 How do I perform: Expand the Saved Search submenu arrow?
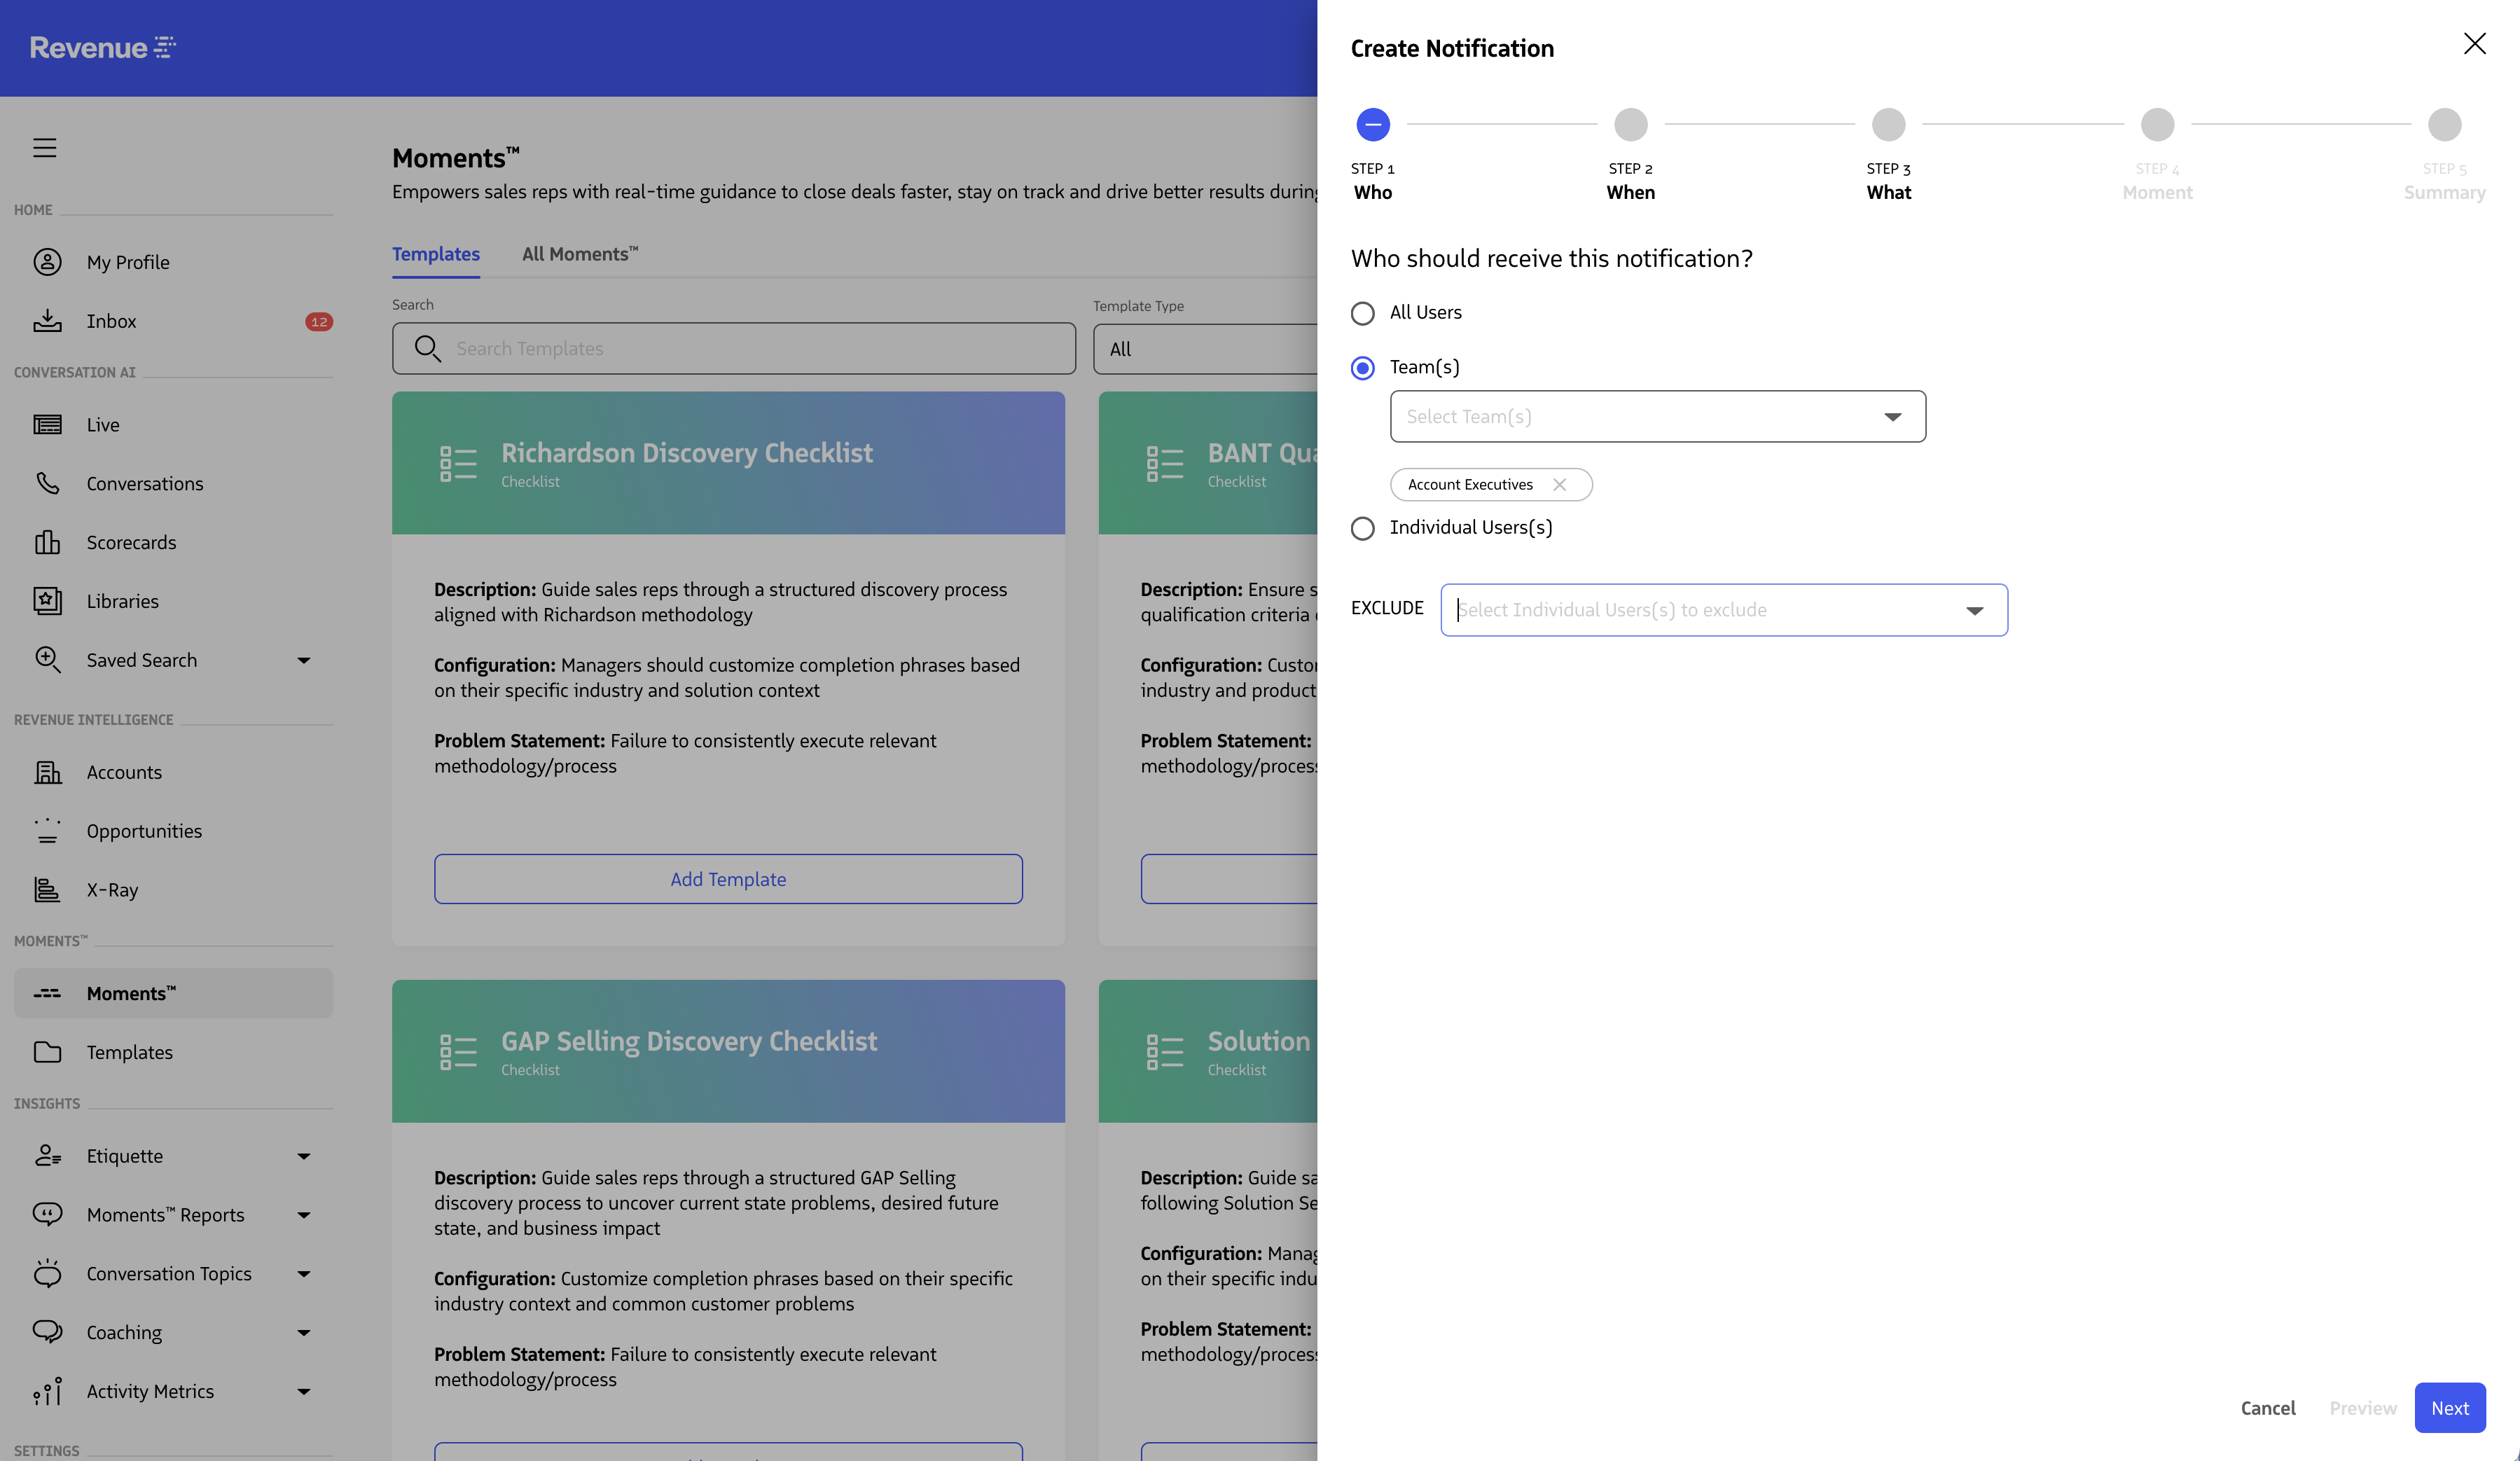click(x=304, y=661)
